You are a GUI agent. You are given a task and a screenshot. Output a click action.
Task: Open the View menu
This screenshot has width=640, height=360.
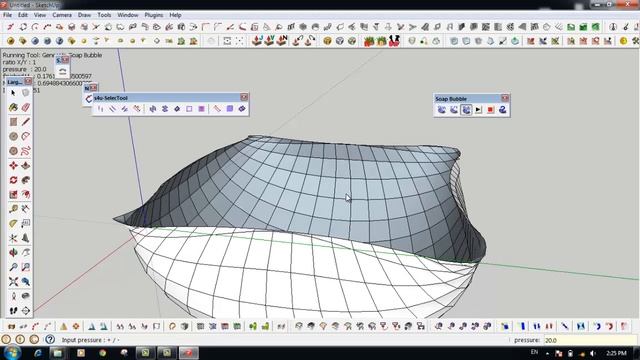[40, 15]
